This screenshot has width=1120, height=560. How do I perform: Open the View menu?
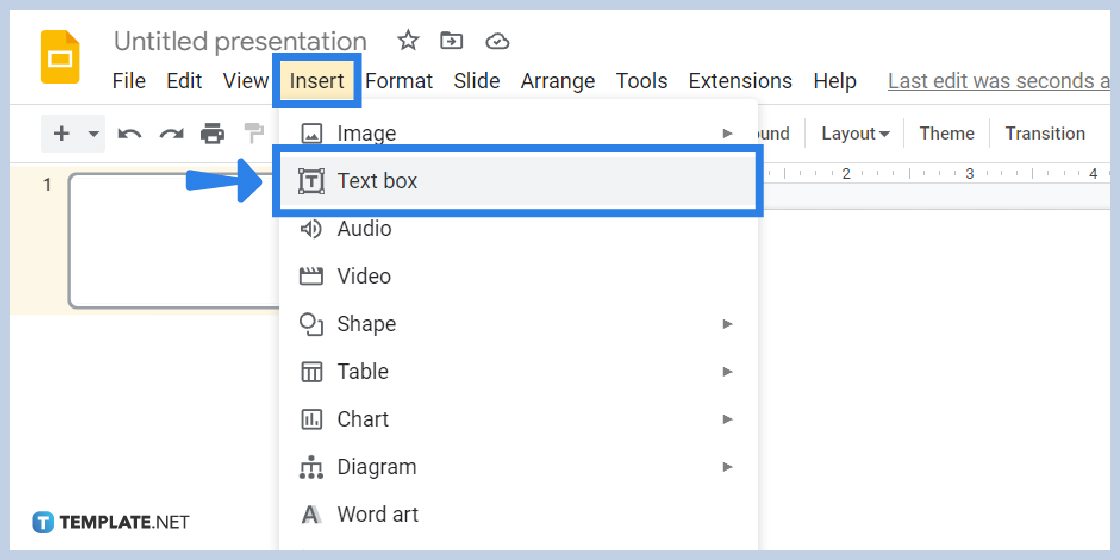(x=245, y=81)
